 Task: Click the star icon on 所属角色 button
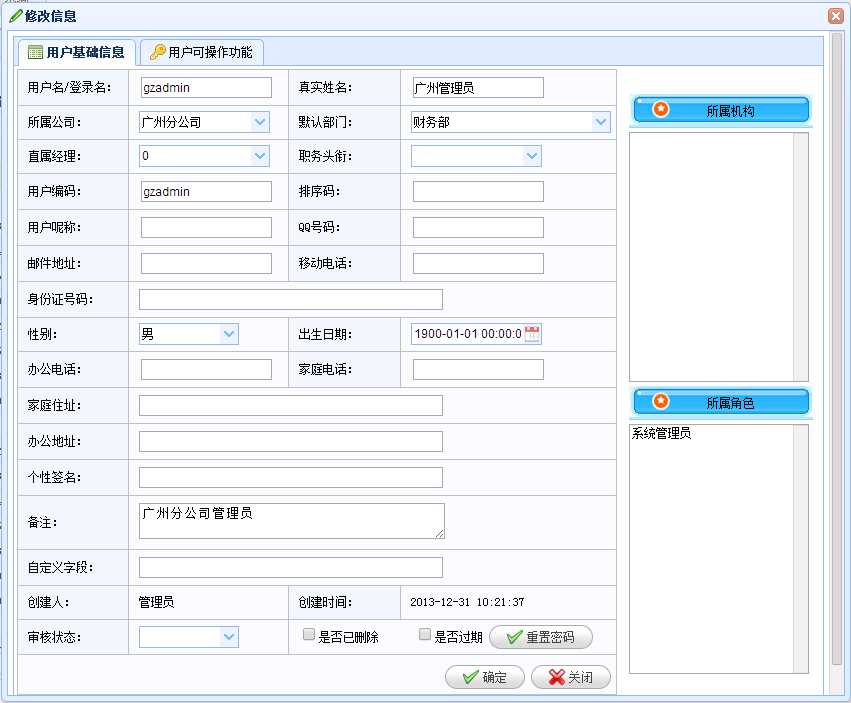[x=661, y=401]
